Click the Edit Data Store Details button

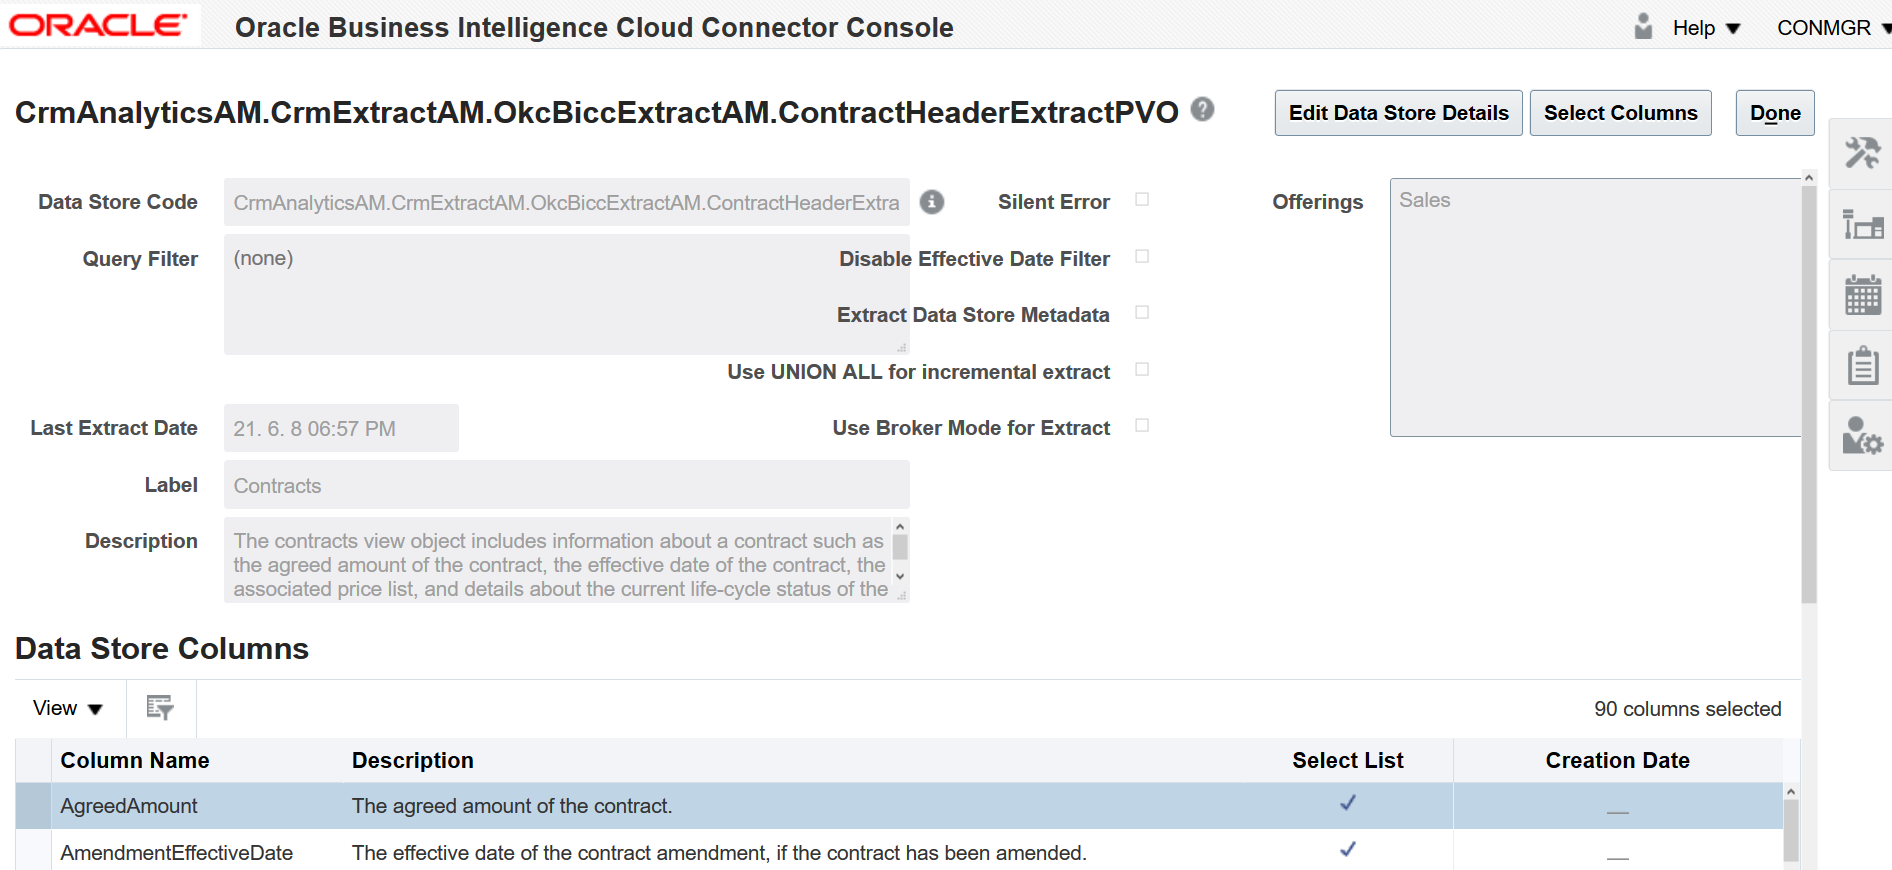point(1398,113)
